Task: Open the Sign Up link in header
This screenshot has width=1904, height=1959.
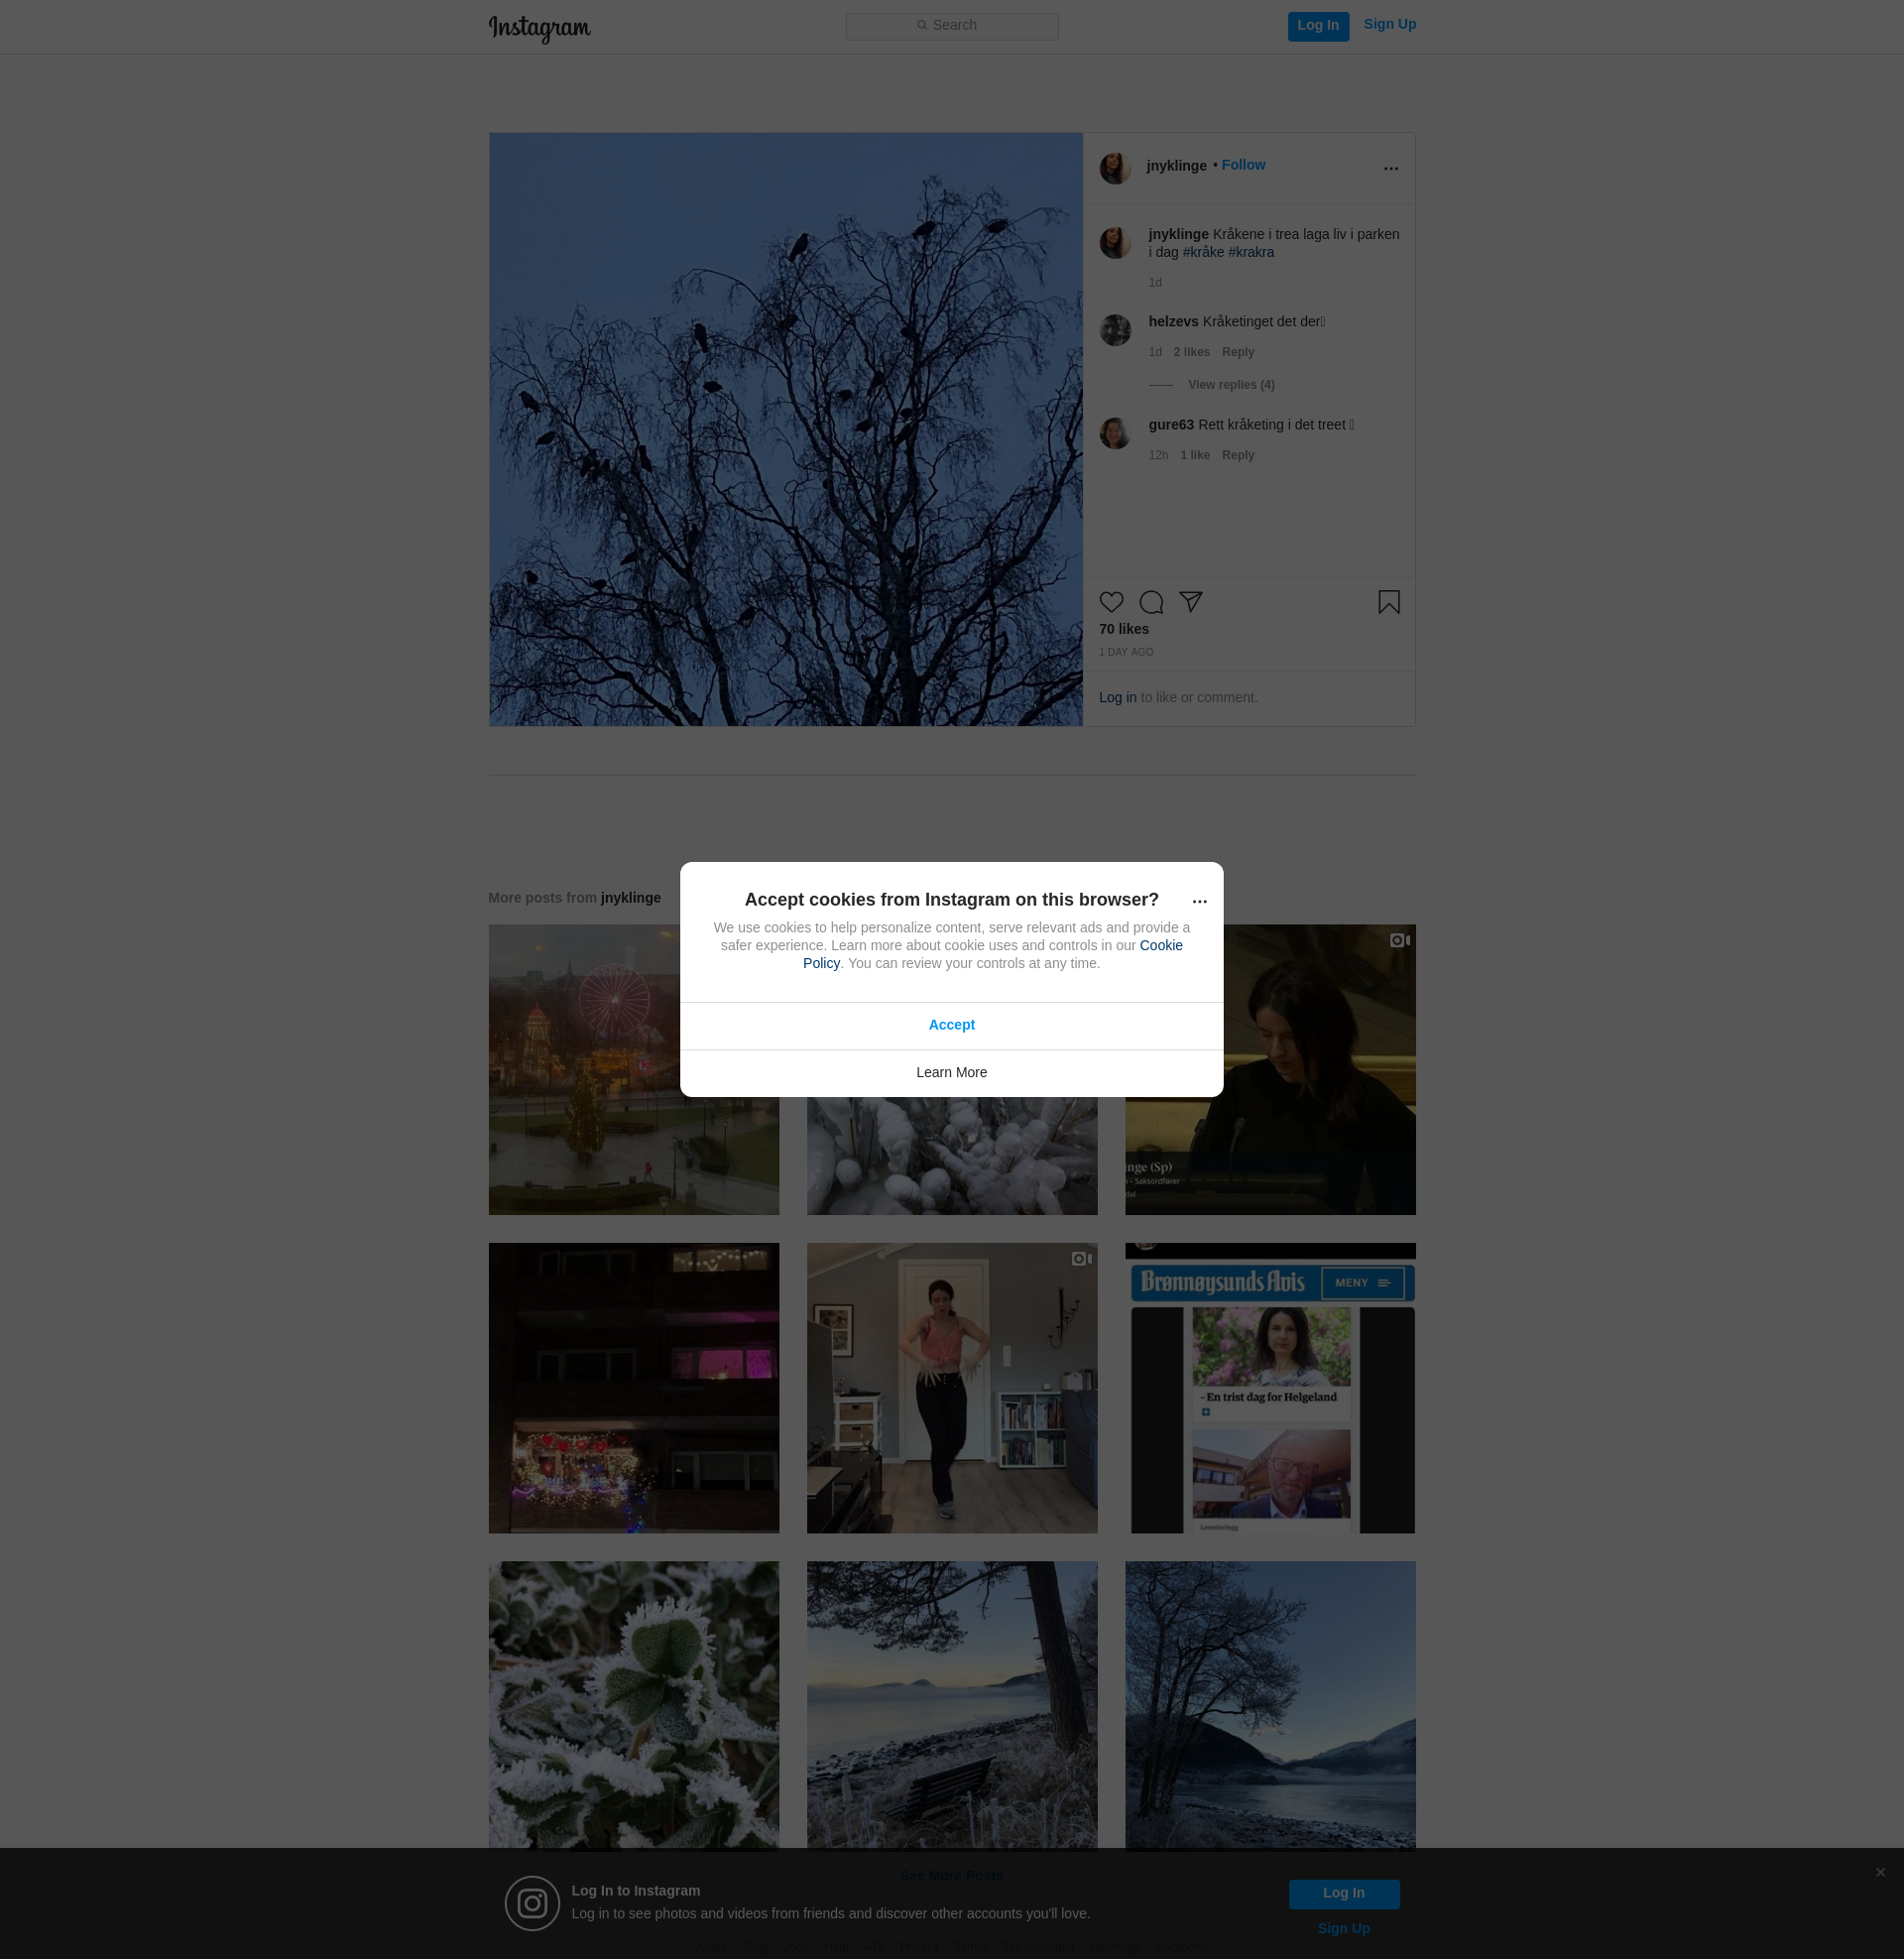Action: pos(1389,24)
